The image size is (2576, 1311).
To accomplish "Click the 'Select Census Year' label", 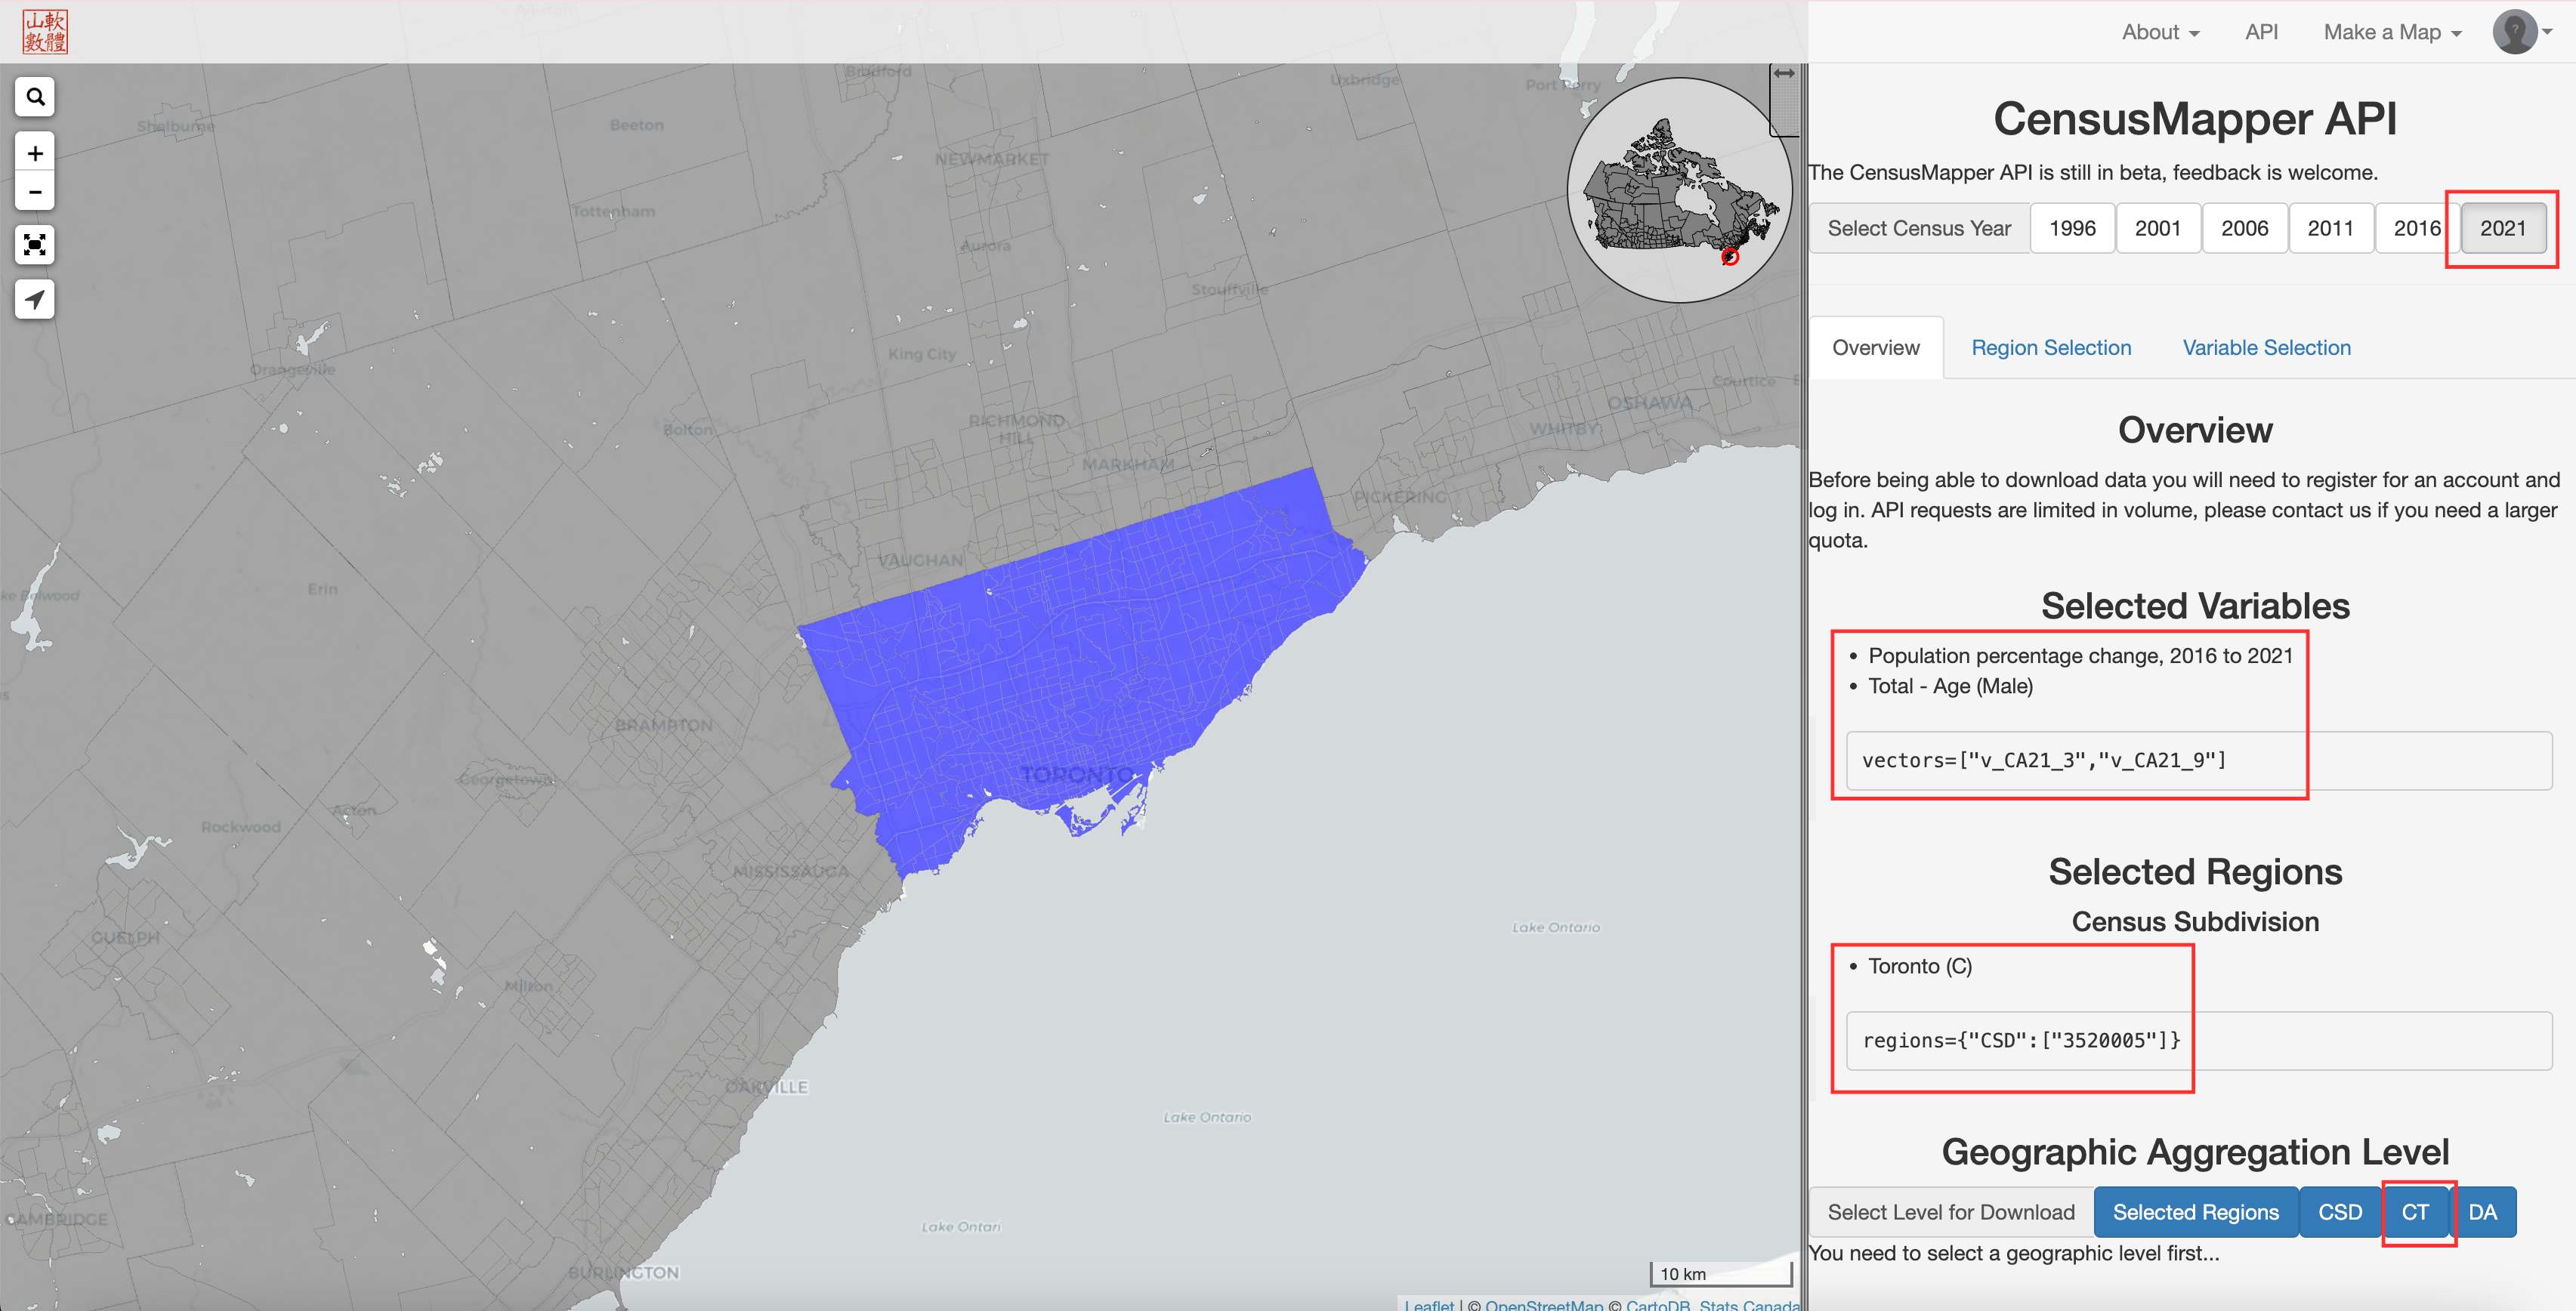I will [1919, 228].
